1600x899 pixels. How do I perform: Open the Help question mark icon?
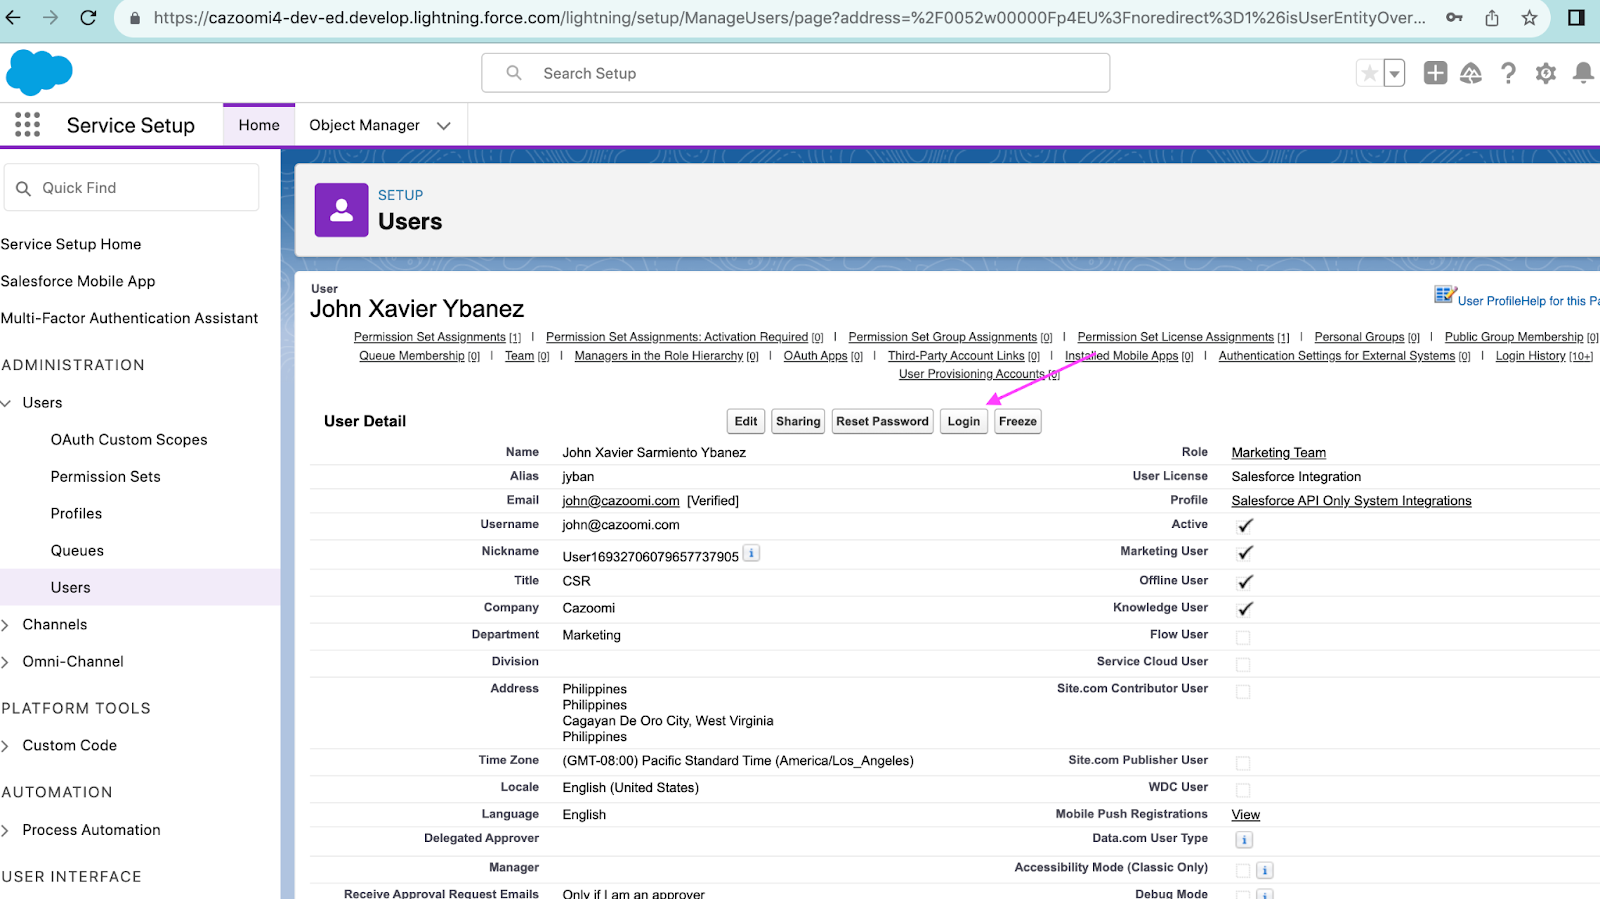pyautogui.click(x=1508, y=73)
